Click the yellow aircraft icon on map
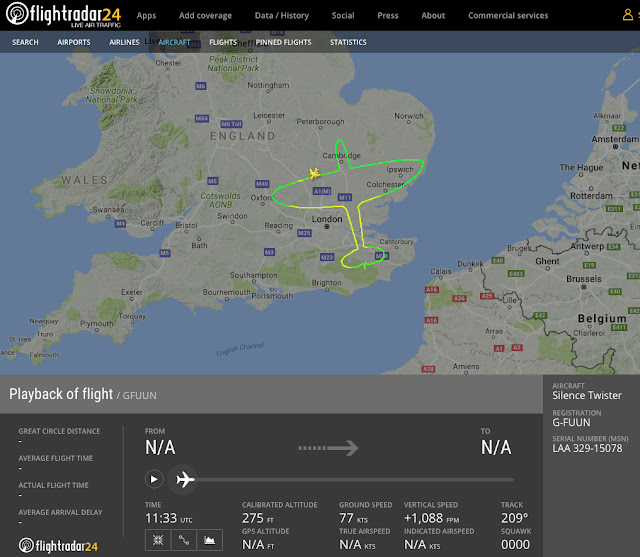Image resolution: width=640 pixels, height=557 pixels. 314,173
